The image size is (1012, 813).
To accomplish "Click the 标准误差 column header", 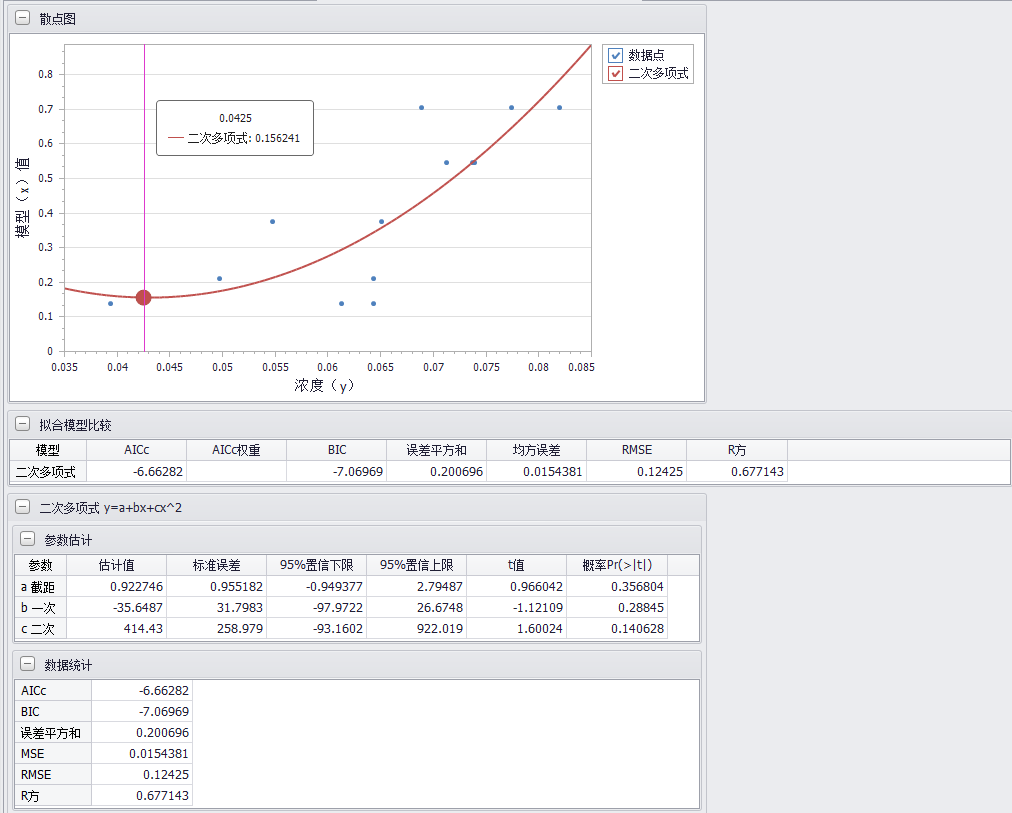I will point(216,565).
